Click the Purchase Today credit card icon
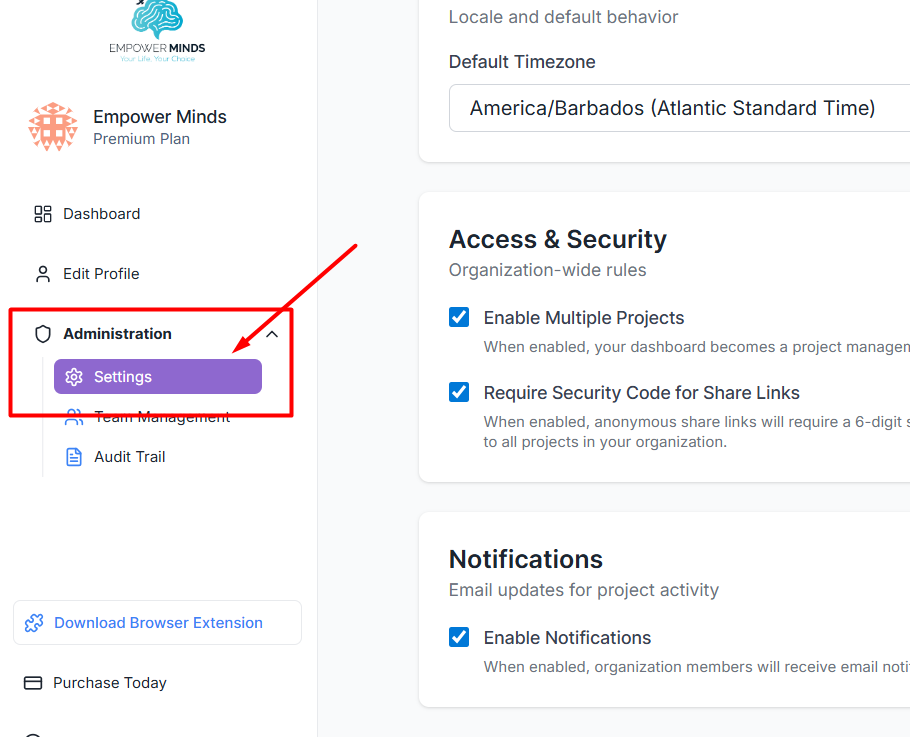 click(33, 683)
